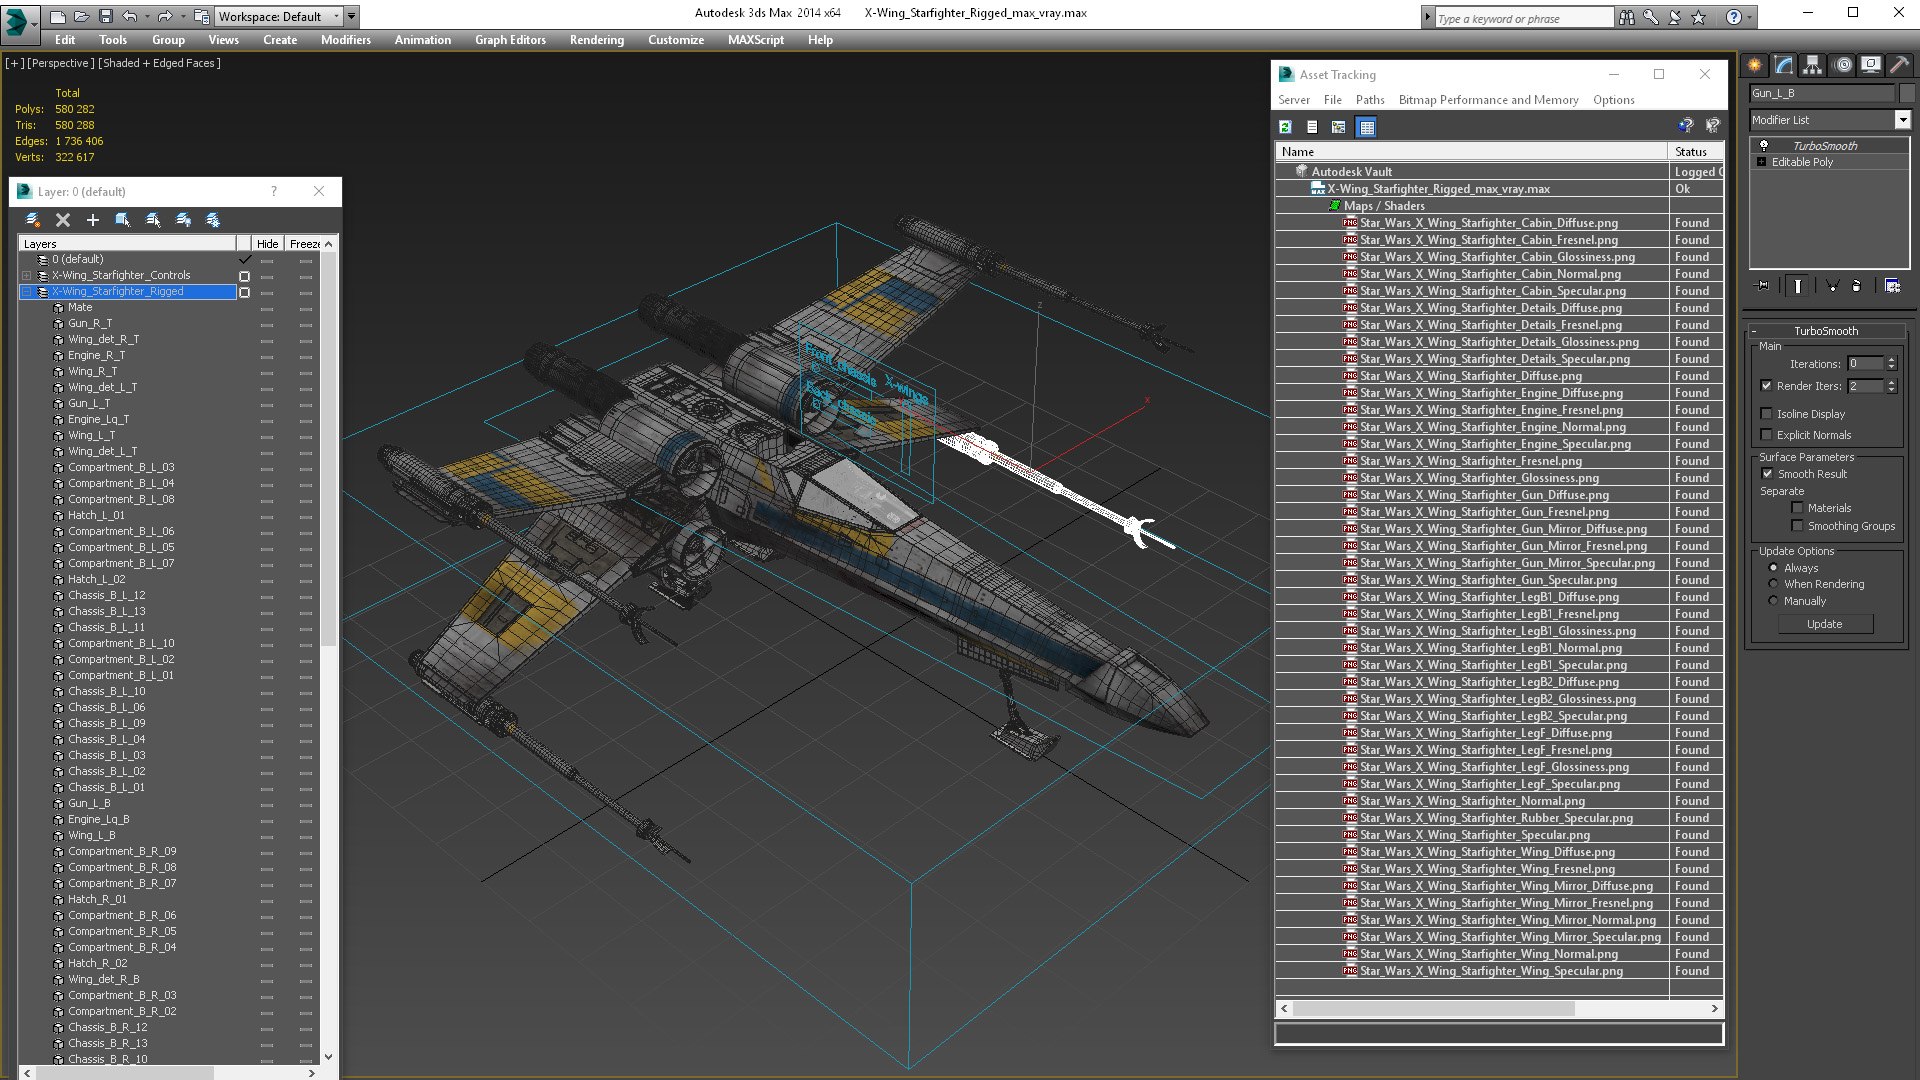
Task: Expand X-Wing_Starfighter_Controls layer tree
Action: (27, 276)
